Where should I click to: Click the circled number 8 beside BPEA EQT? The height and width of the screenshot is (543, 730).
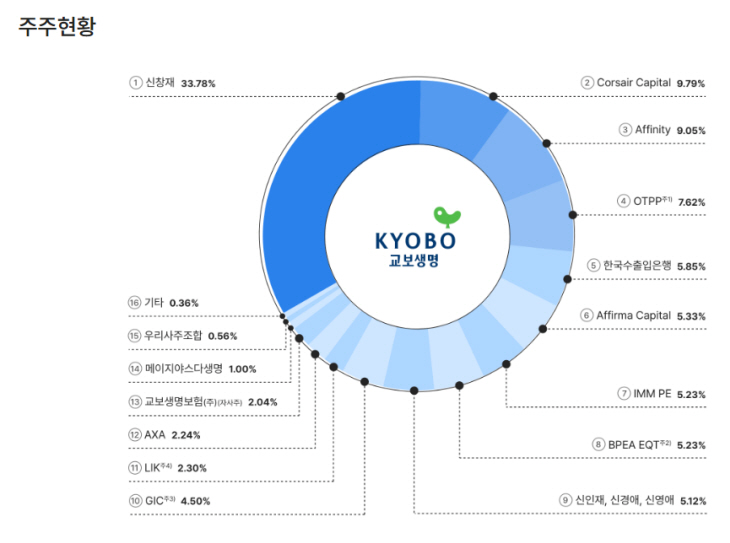pos(598,444)
